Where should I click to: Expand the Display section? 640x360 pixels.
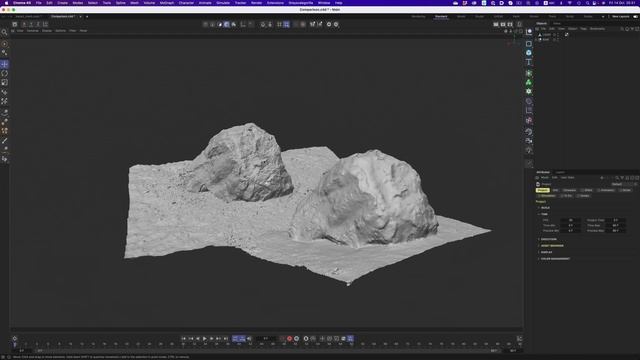pyautogui.click(x=546, y=252)
